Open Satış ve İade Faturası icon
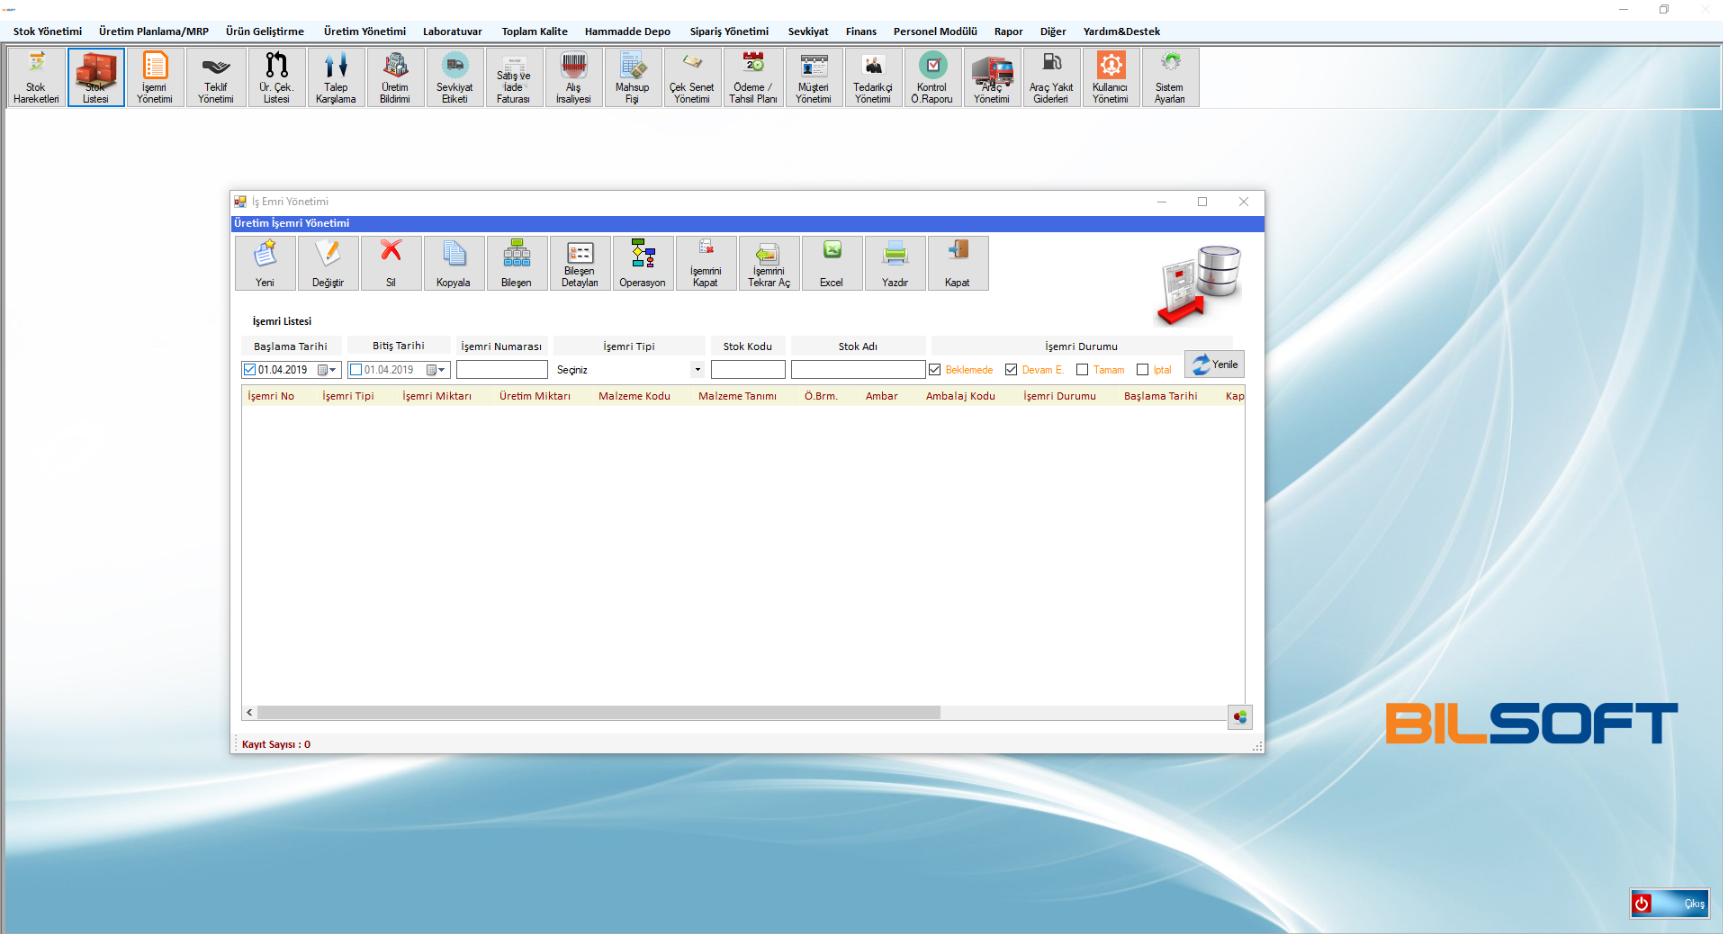The width and height of the screenshot is (1723, 934). point(514,77)
